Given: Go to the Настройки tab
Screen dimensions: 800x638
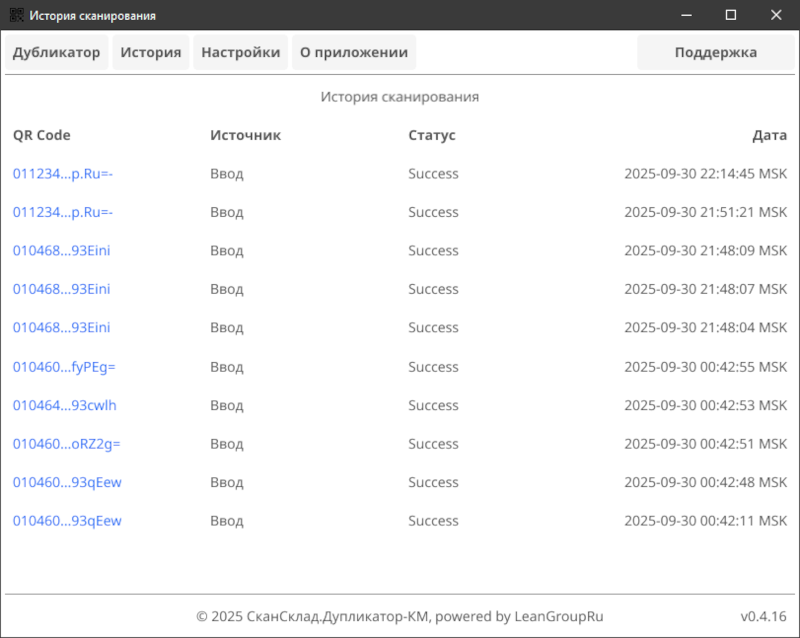Looking at the screenshot, I should tap(240, 53).
